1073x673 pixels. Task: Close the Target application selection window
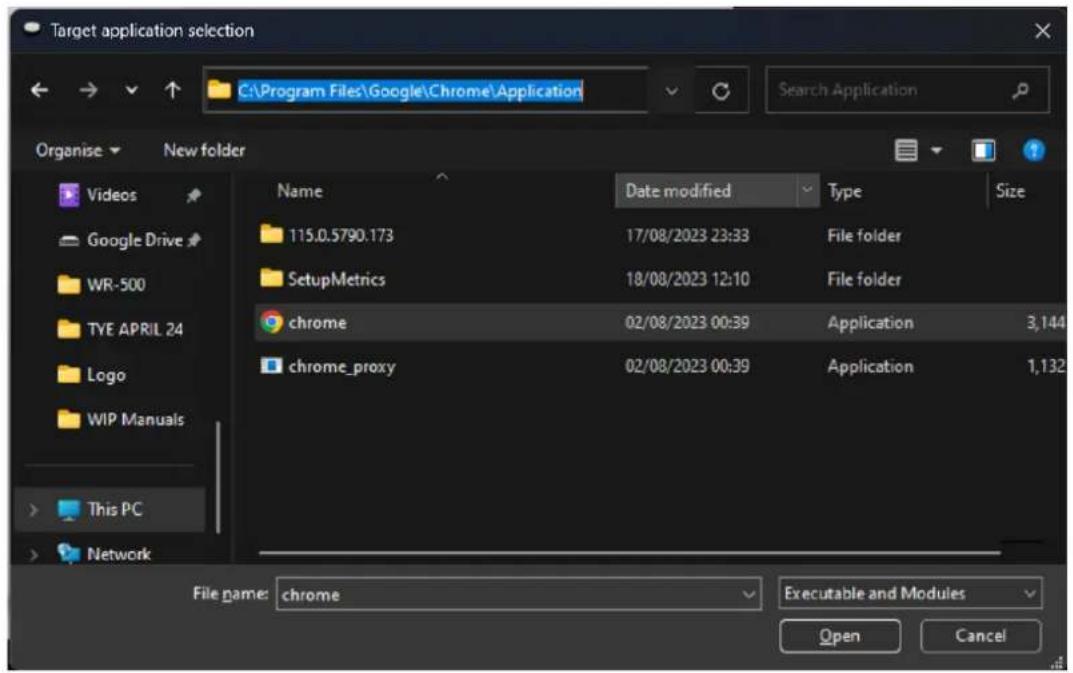click(1042, 31)
